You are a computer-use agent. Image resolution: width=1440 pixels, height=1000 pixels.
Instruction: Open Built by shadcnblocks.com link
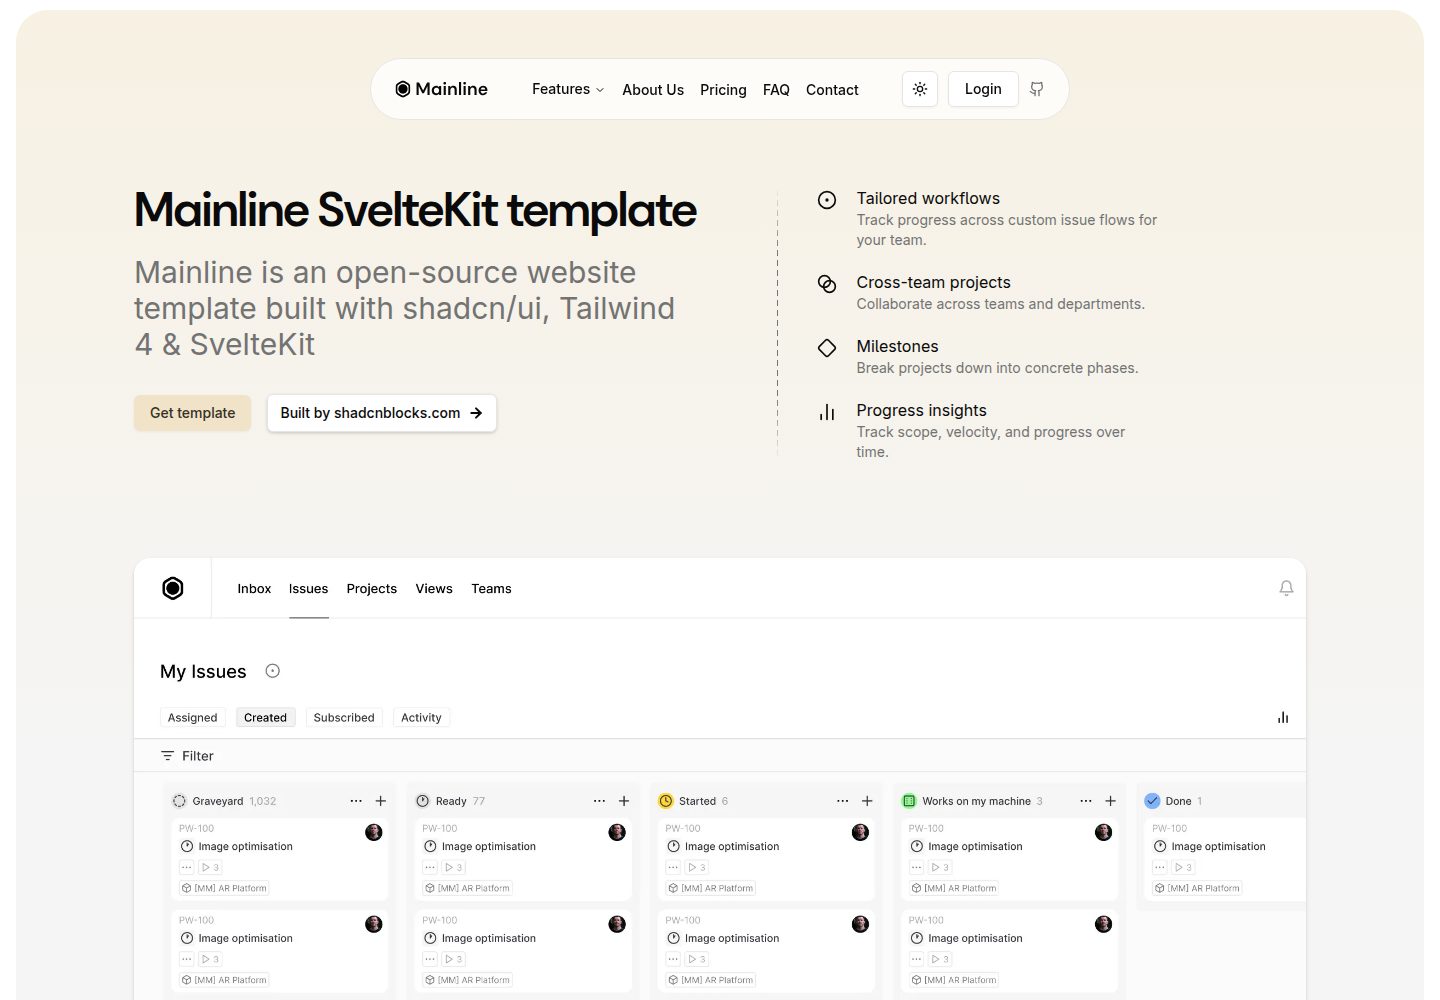(x=381, y=413)
